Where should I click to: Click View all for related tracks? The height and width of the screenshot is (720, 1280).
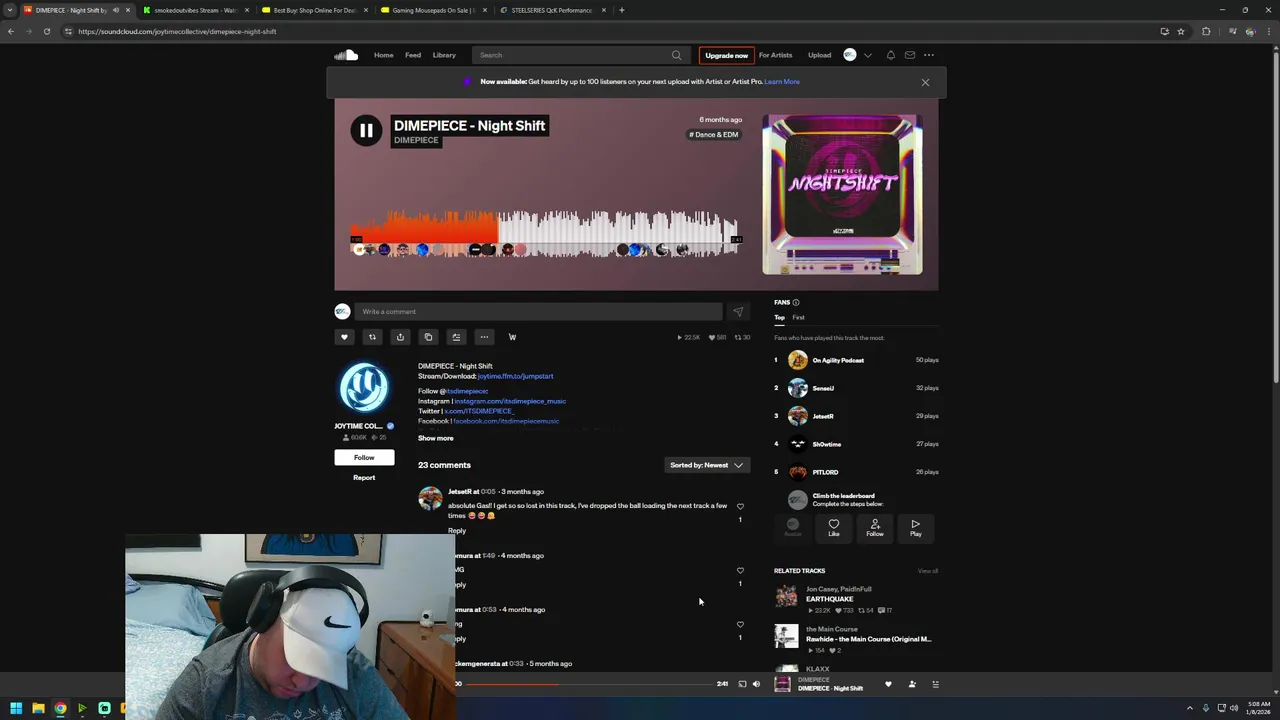[x=928, y=571]
